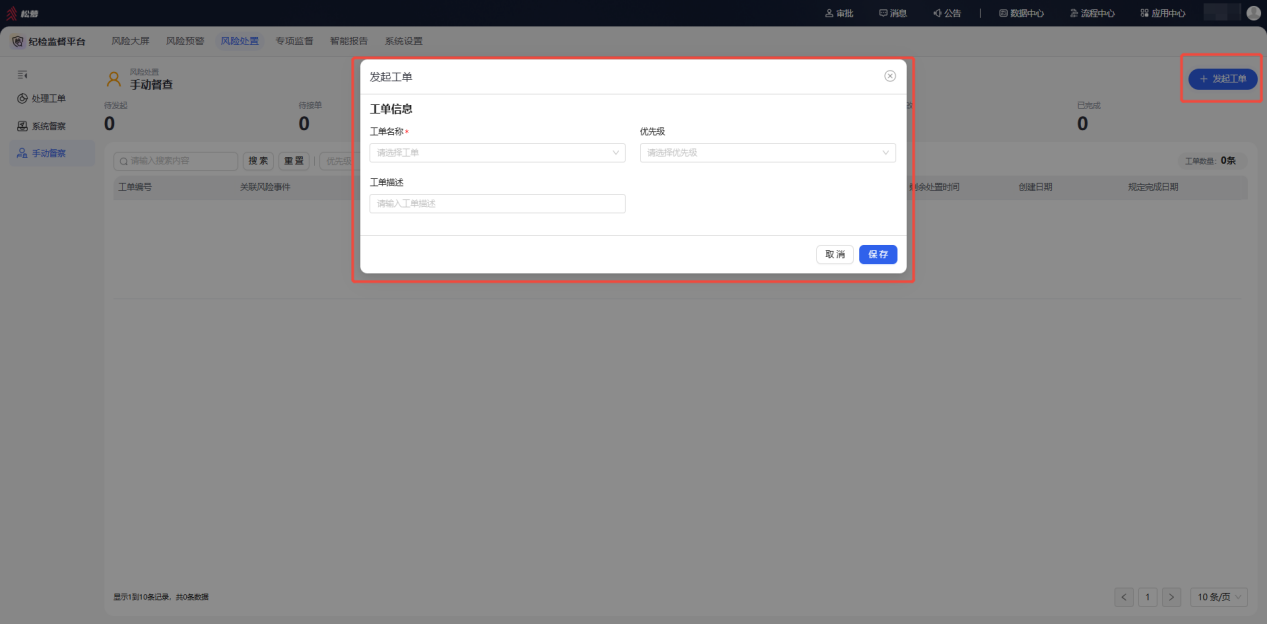Switch to the 风险大屏 tab

coord(130,41)
